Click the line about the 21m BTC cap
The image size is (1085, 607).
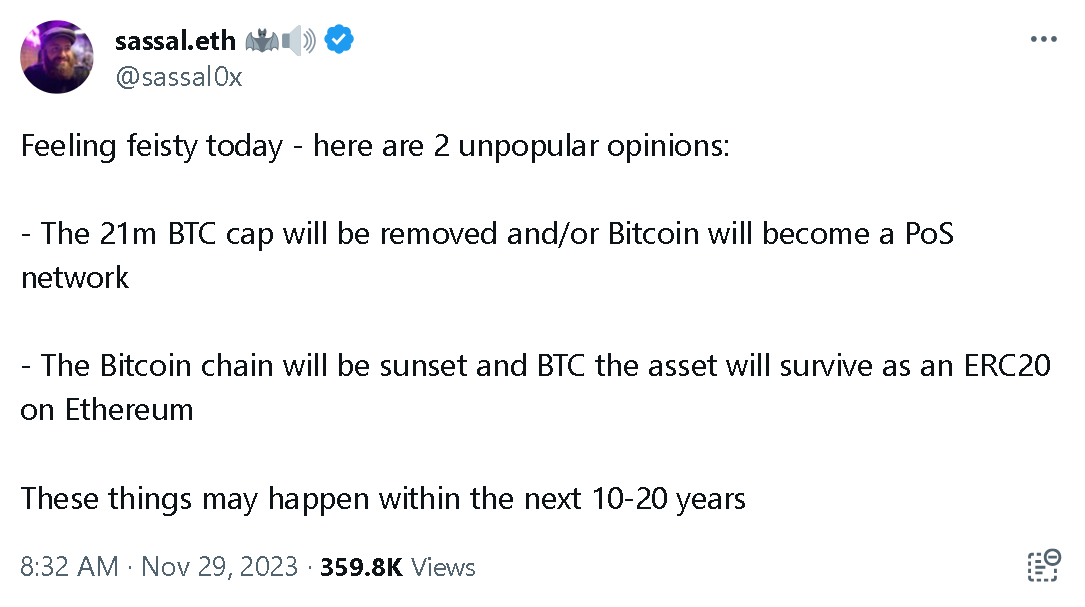tap(487, 234)
